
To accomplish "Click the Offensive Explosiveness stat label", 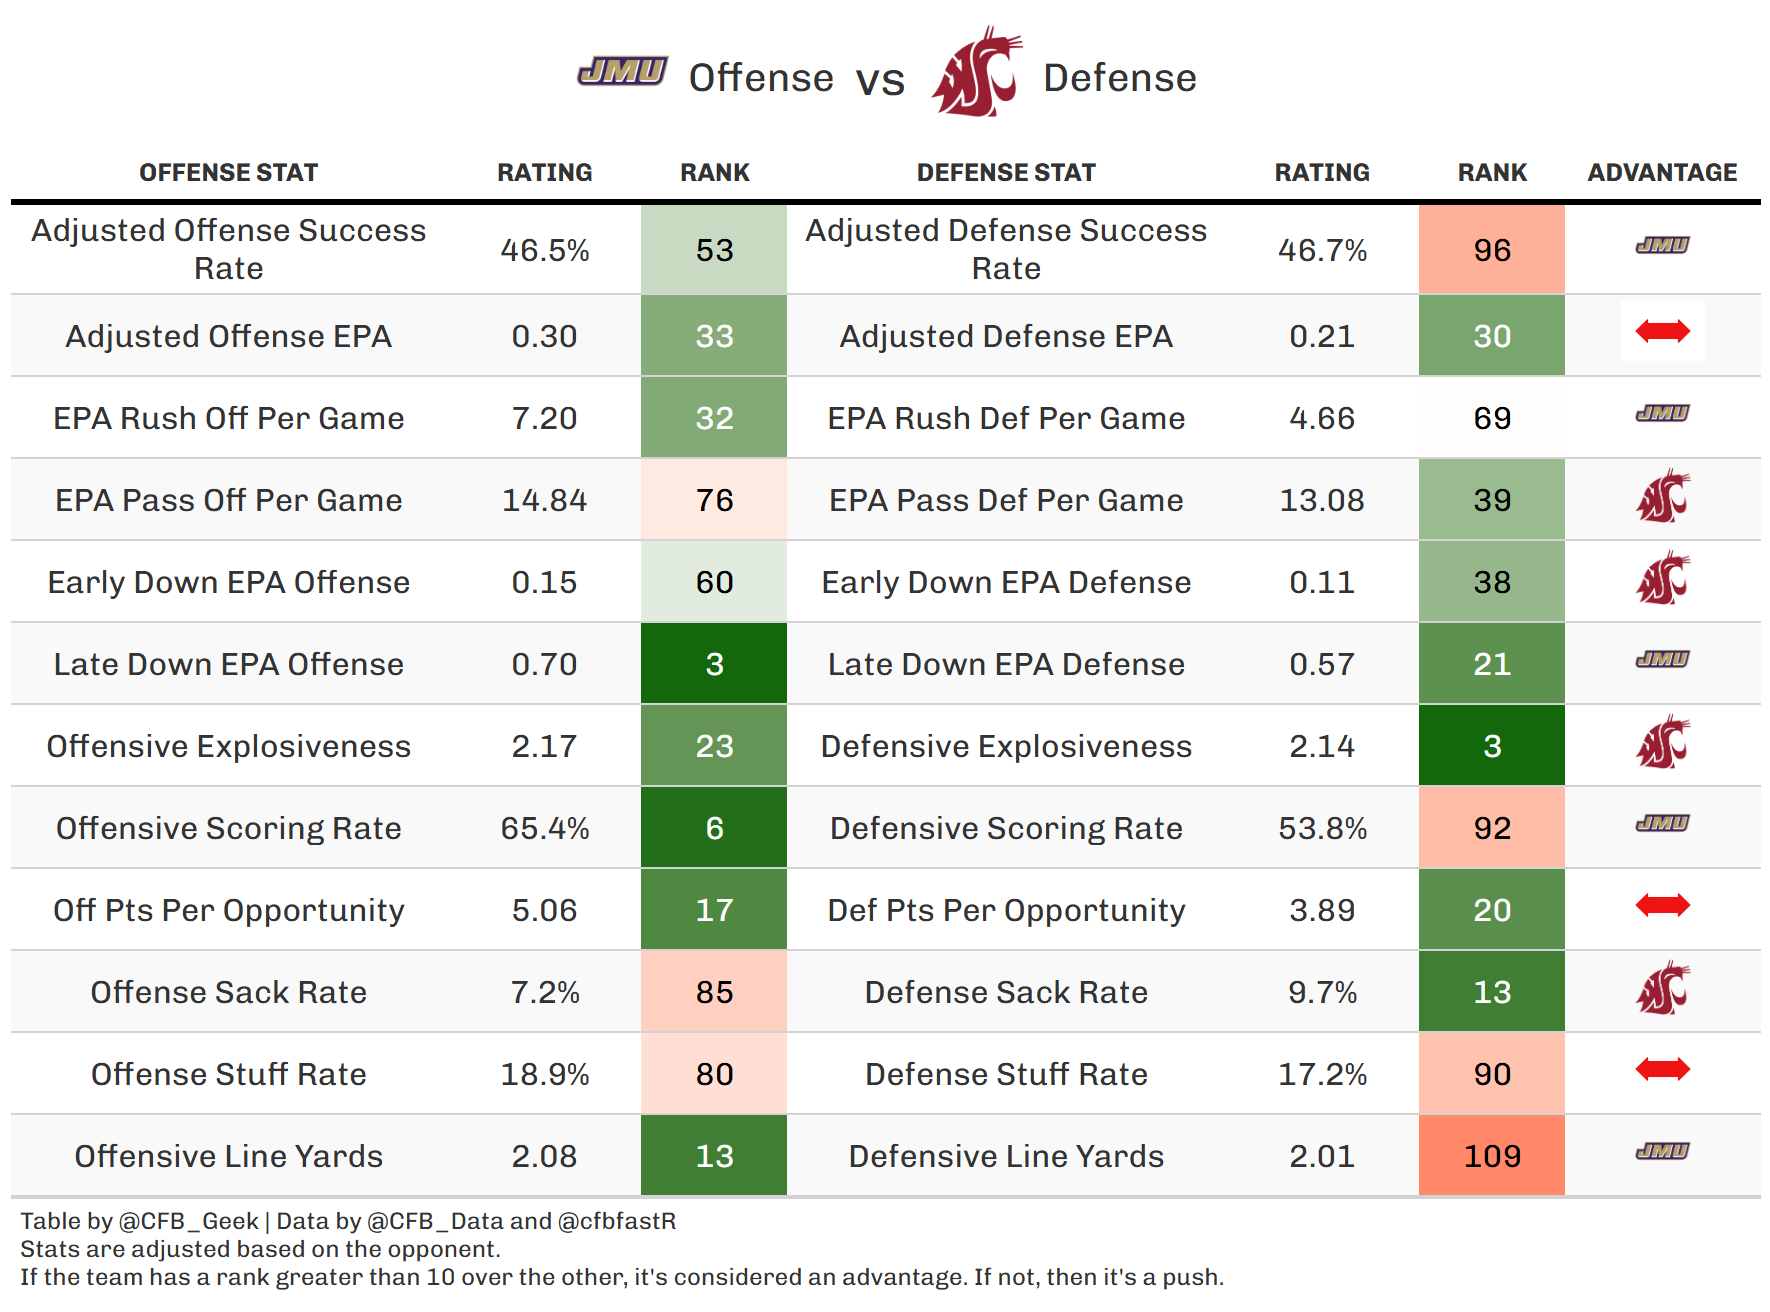I will pyautogui.click(x=228, y=746).
